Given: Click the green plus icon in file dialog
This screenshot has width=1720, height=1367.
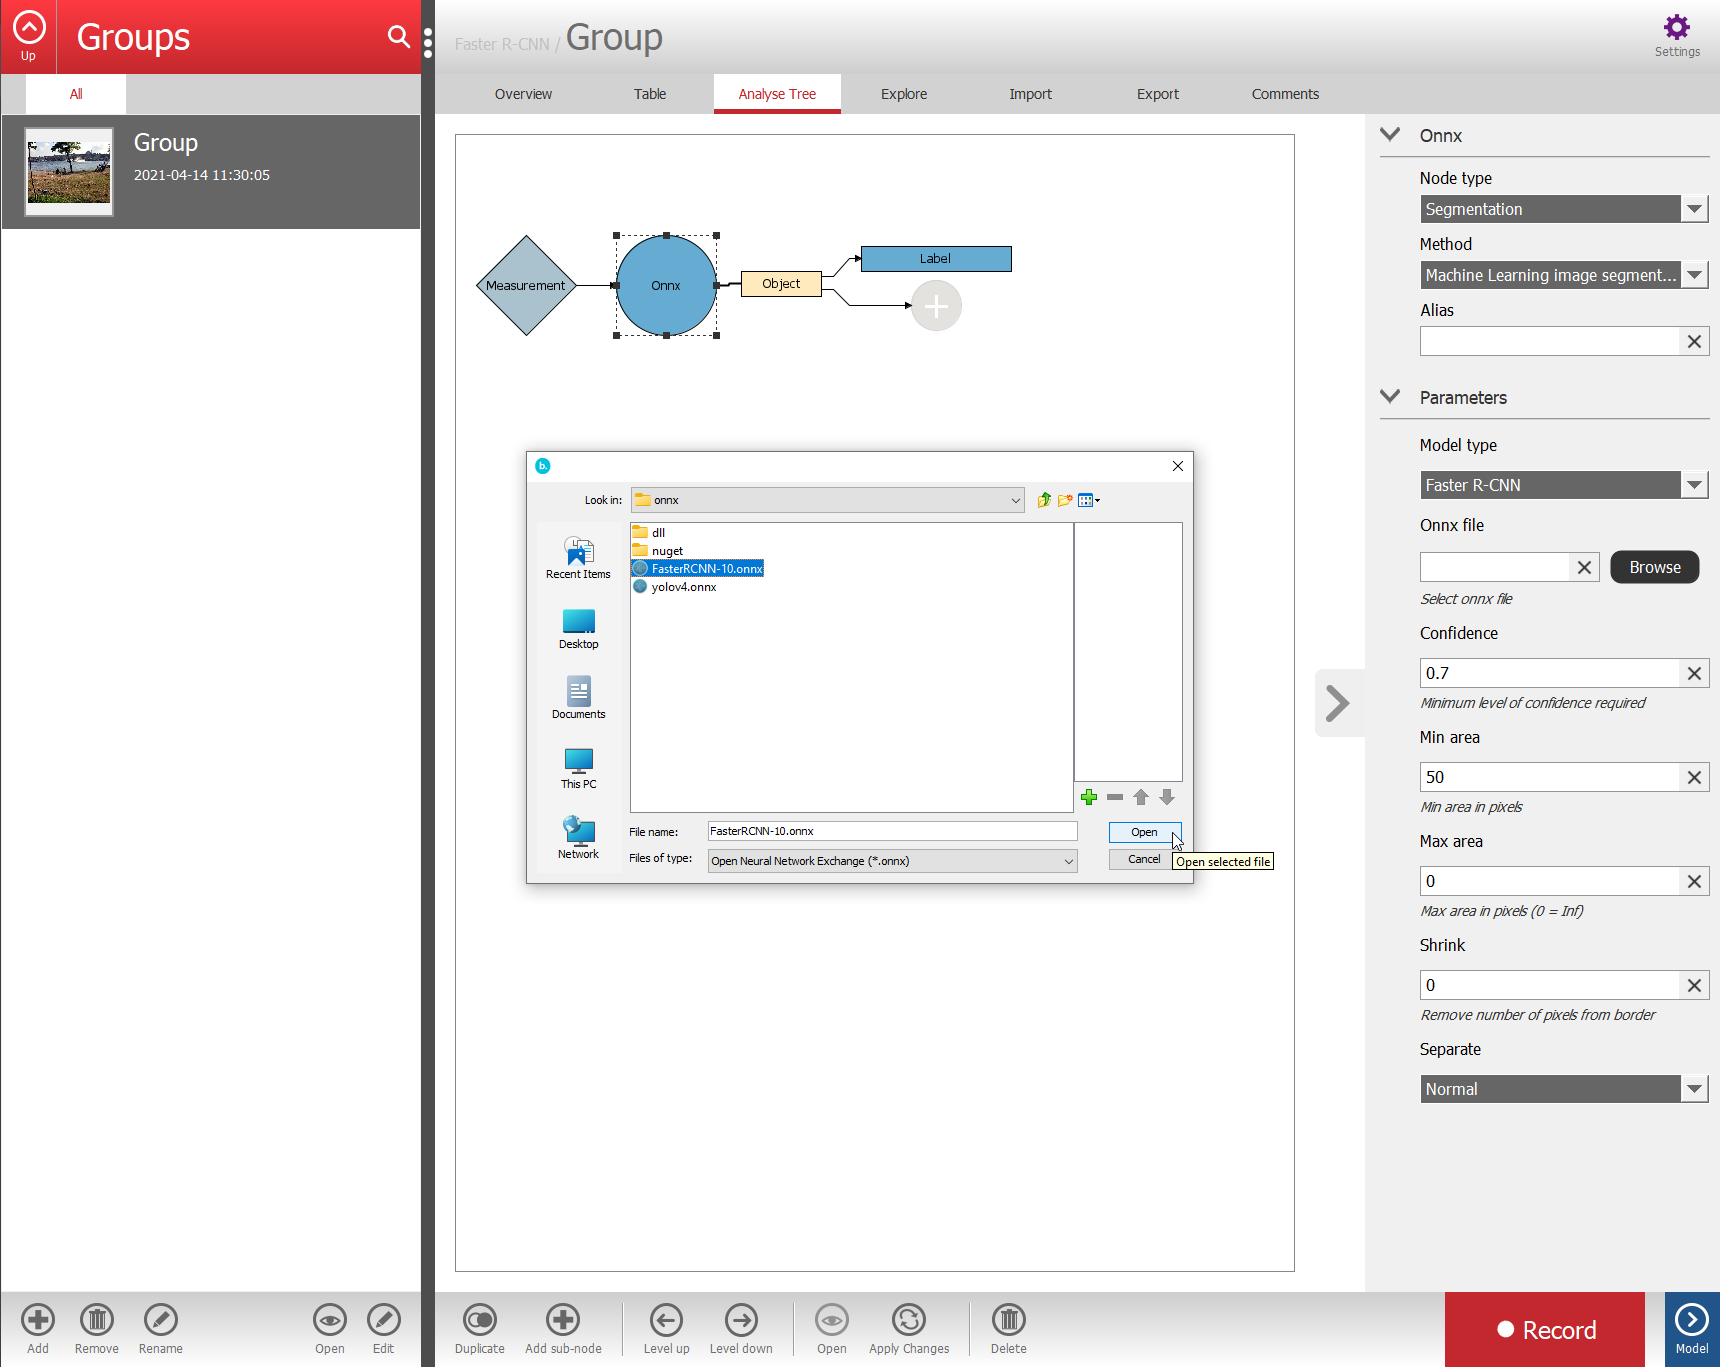Looking at the screenshot, I should [x=1089, y=797].
